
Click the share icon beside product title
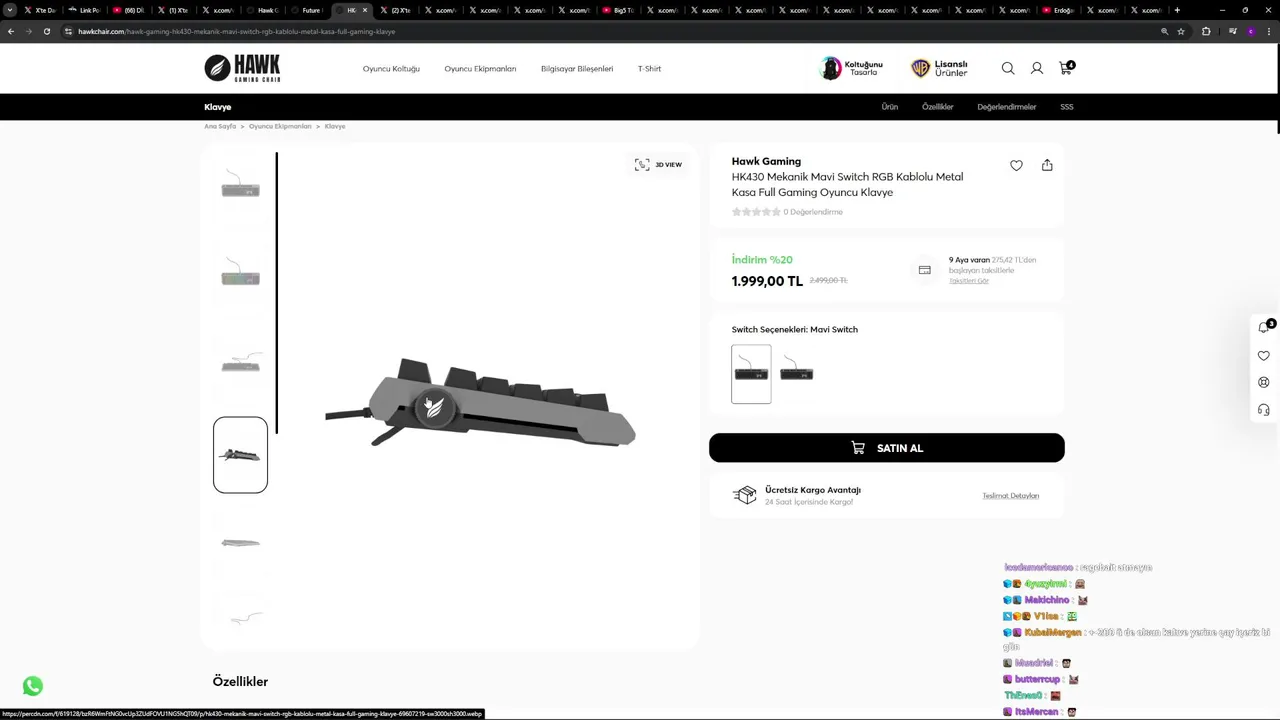click(1047, 165)
